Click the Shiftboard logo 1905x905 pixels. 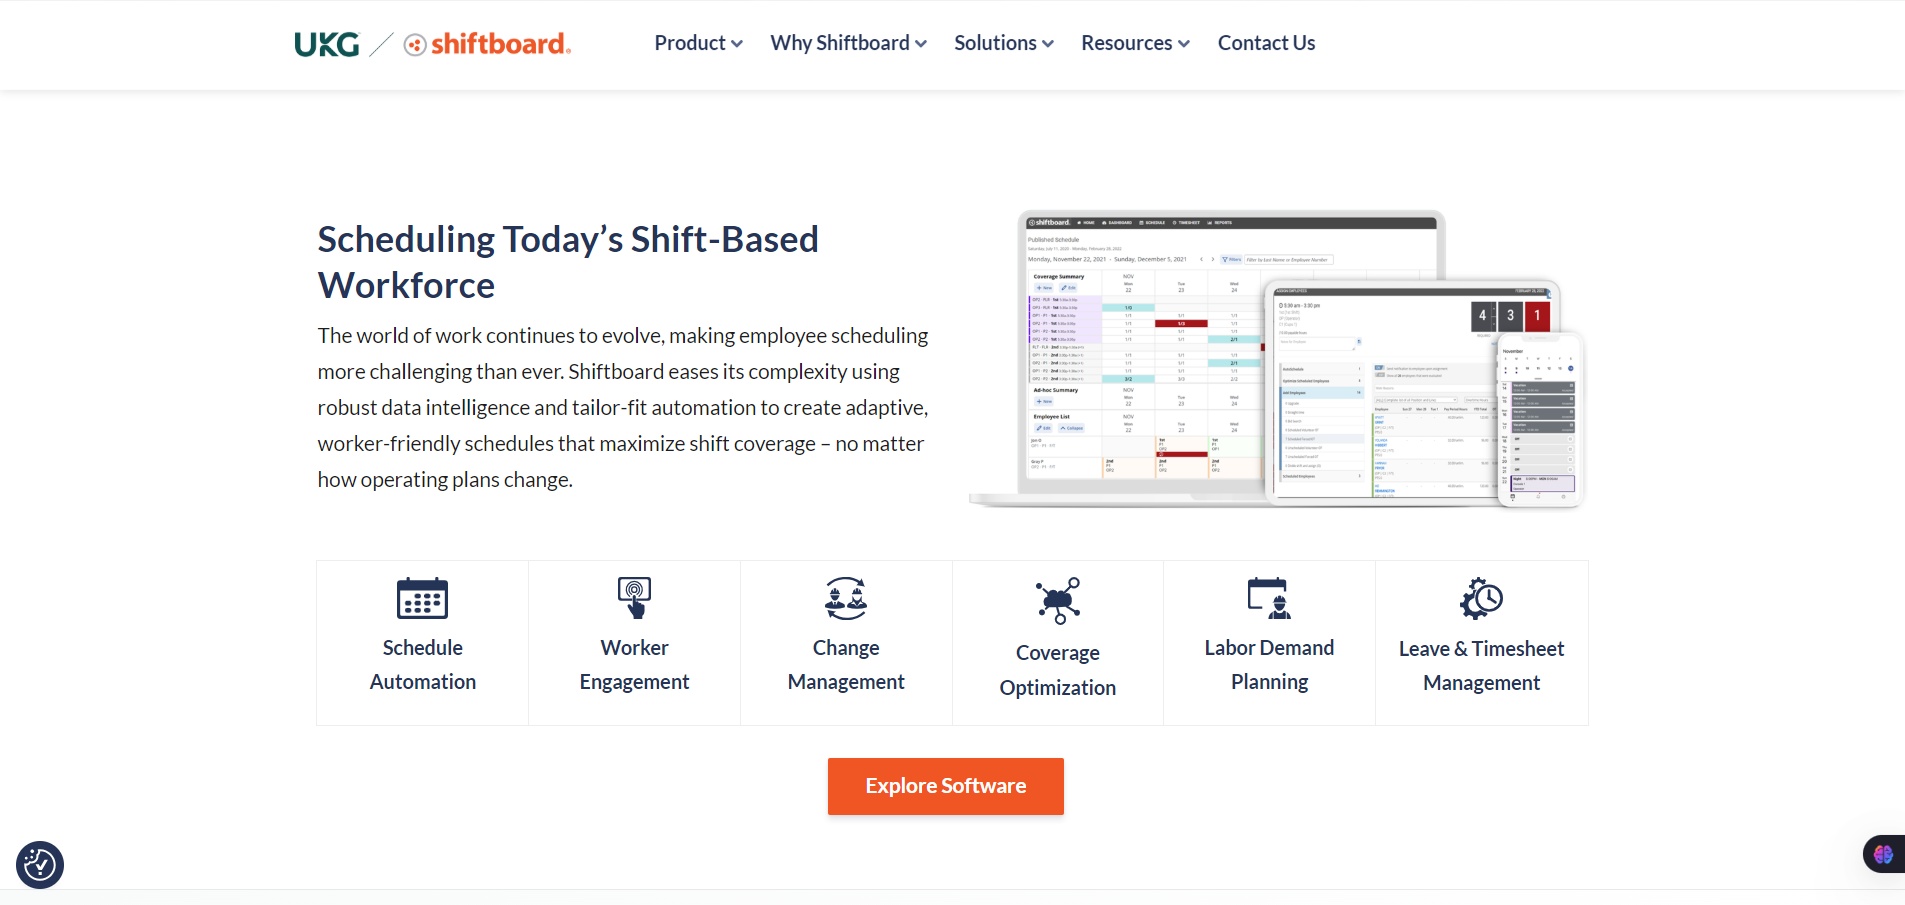tap(487, 44)
